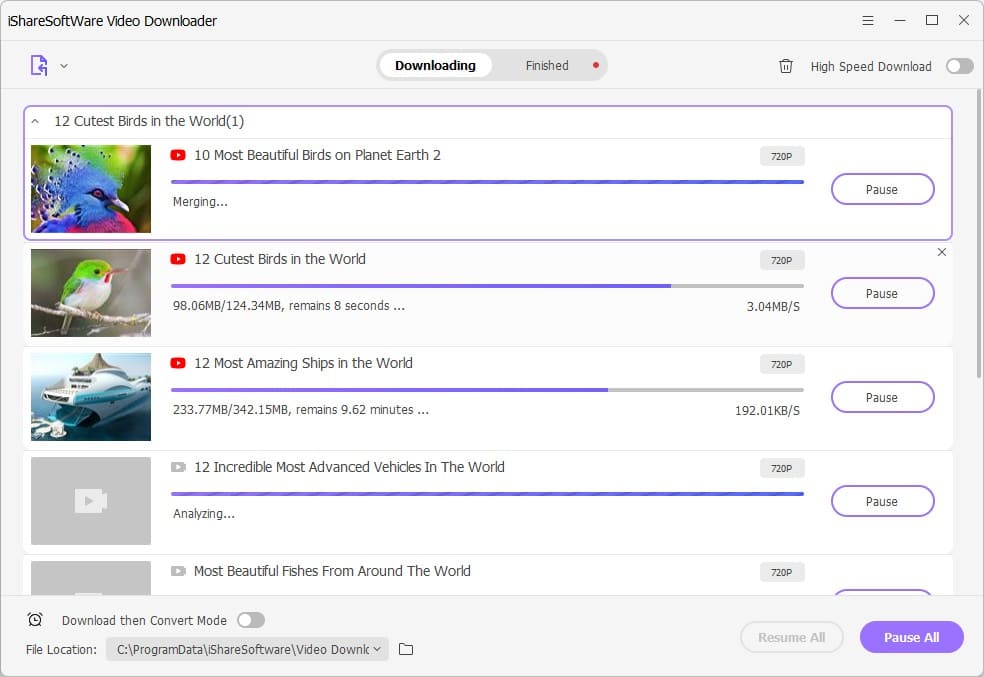Screen dimensions: 984x677
Task: Open the scheduler alarm clock icon
Action: tap(35, 620)
